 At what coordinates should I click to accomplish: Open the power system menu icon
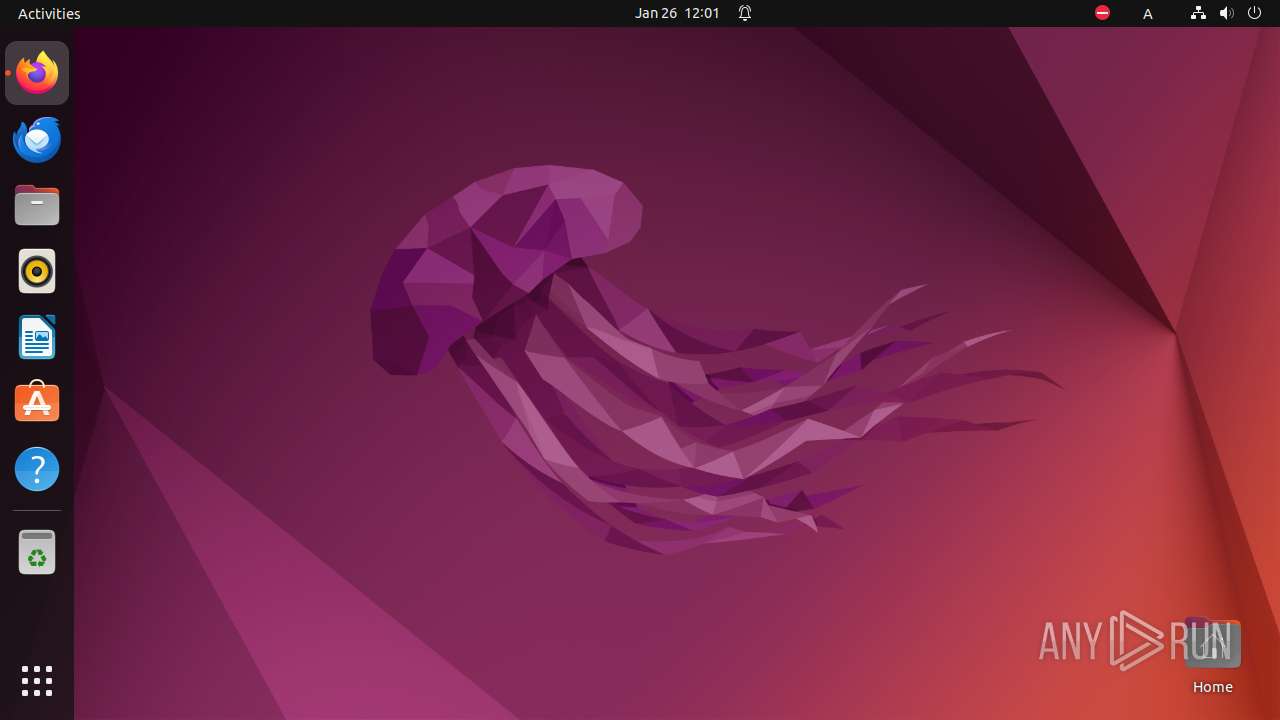coord(1254,13)
